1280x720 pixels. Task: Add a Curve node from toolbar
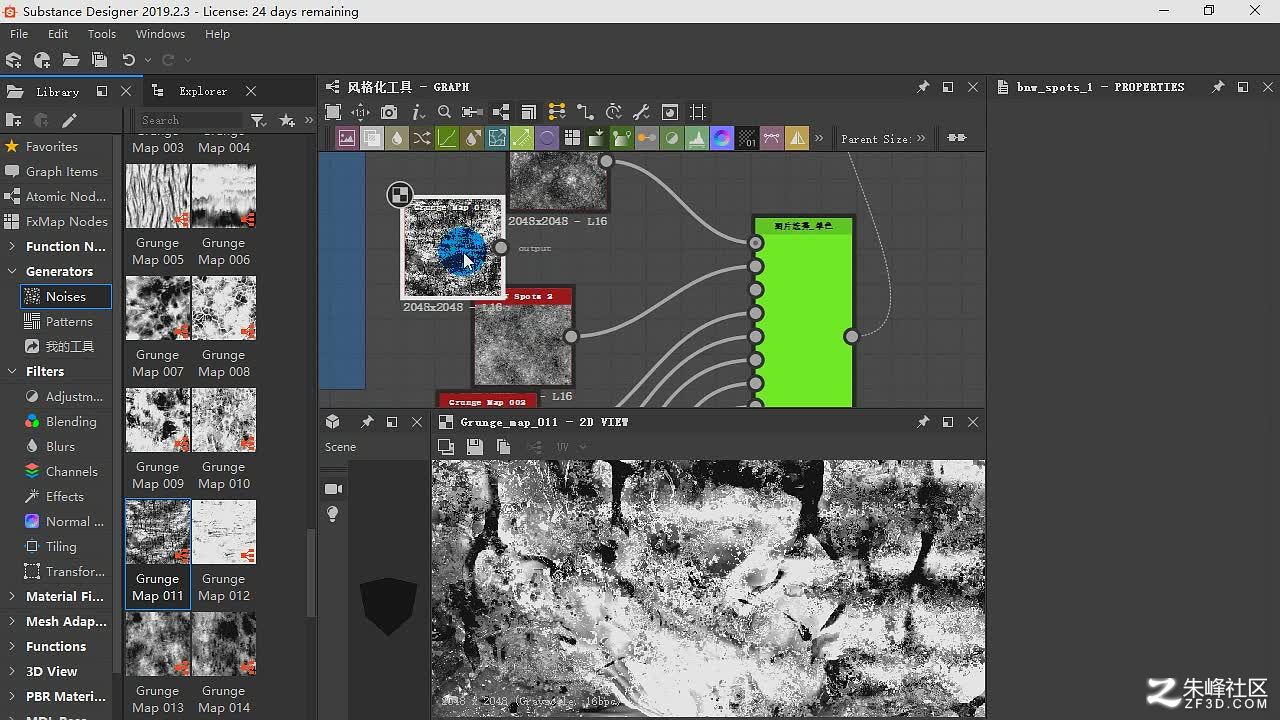[x=447, y=138]
